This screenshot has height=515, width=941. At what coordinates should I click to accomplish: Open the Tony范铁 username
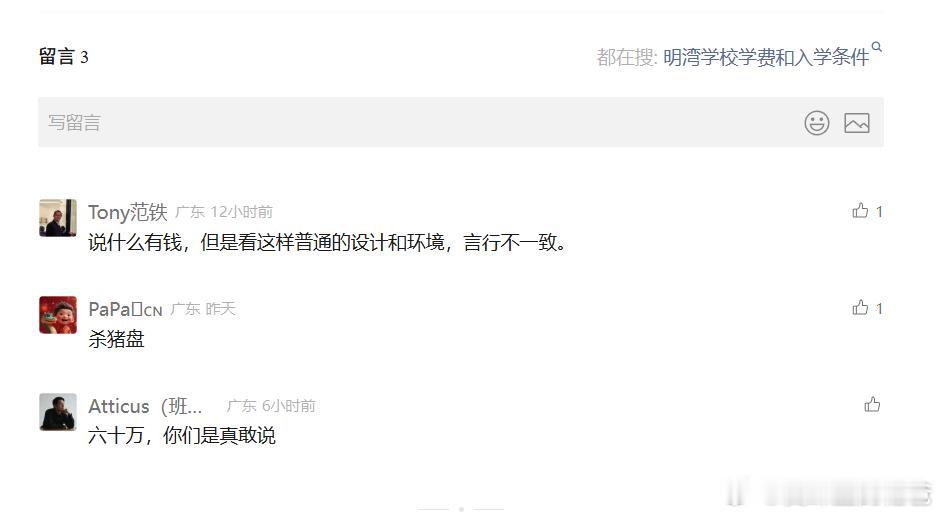pyautogui.click(x=128, y=212)
